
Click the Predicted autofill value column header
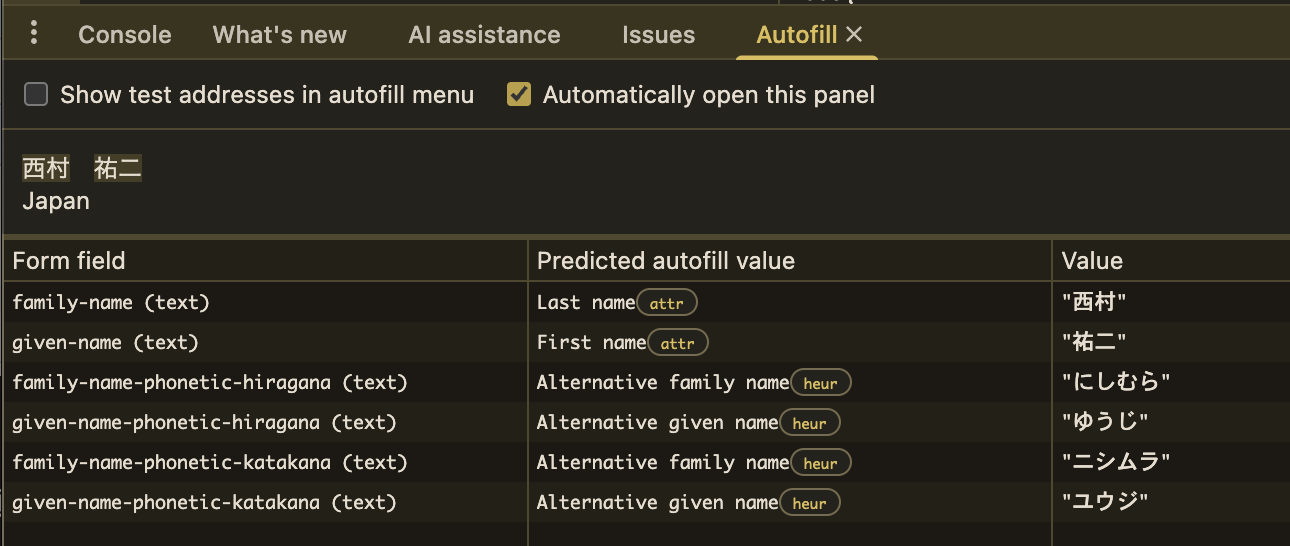666,261
